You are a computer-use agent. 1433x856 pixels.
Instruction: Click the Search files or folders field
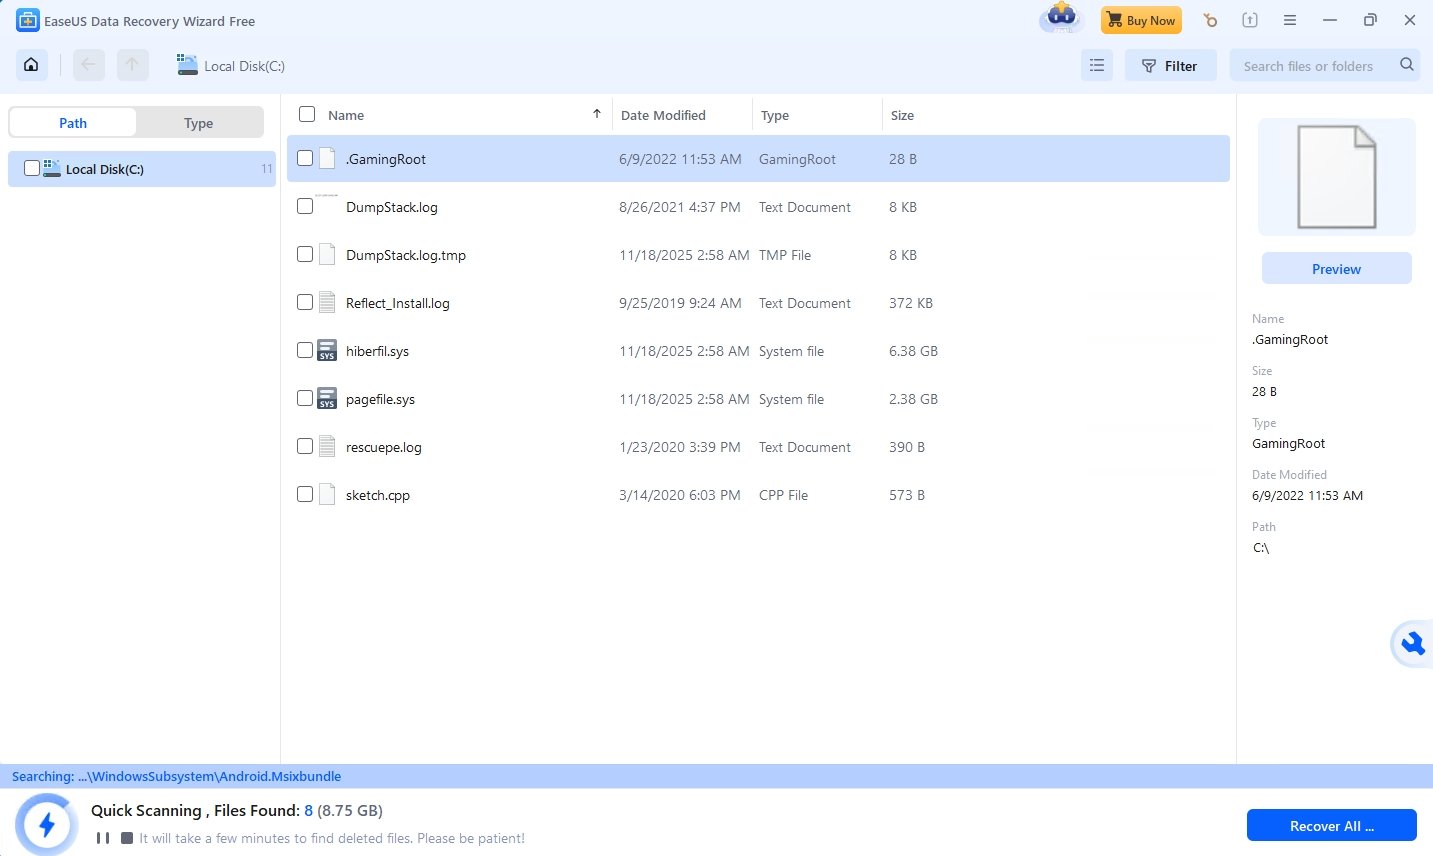[x=1310, y=66]
